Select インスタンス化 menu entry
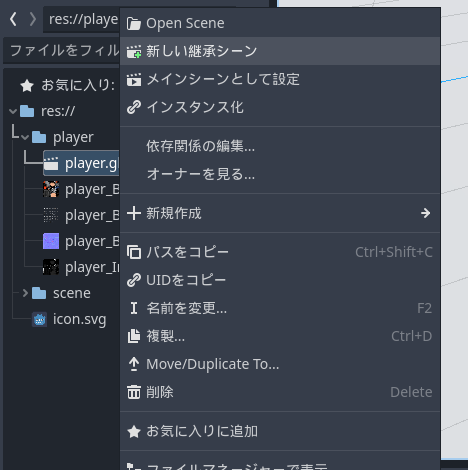Viewport: 468px width, 470px height. click(x=280, y=107)
